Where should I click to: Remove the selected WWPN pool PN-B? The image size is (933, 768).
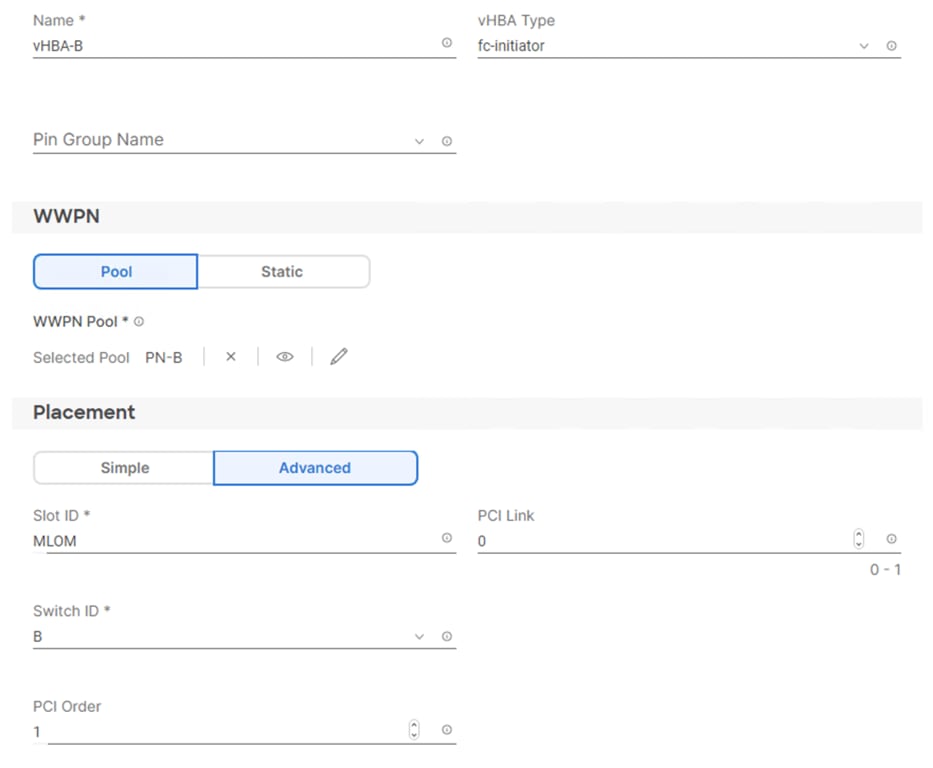click(229, 357)
